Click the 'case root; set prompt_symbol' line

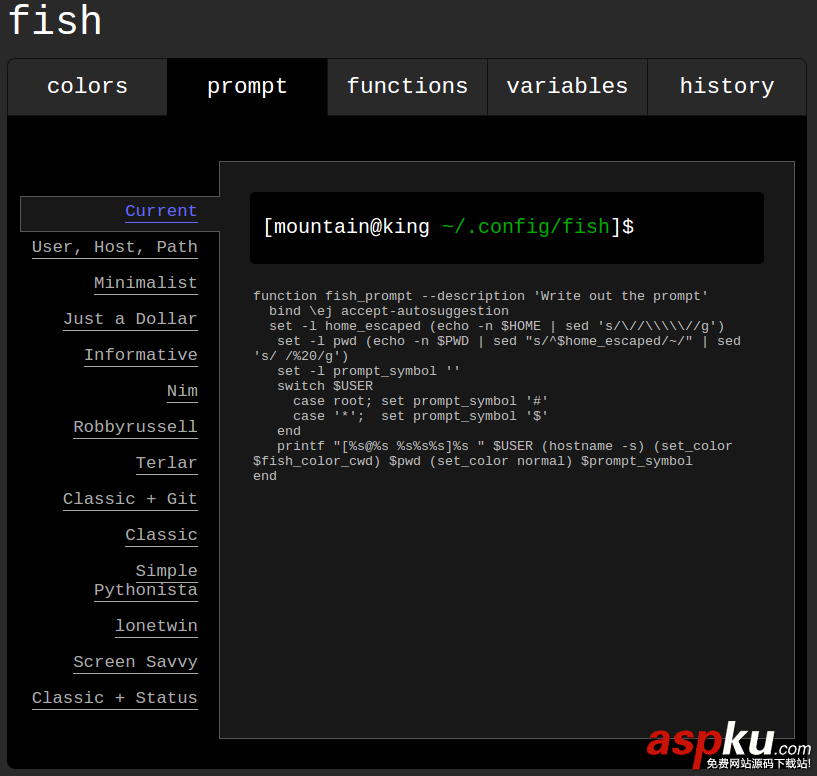coord(420,401)
